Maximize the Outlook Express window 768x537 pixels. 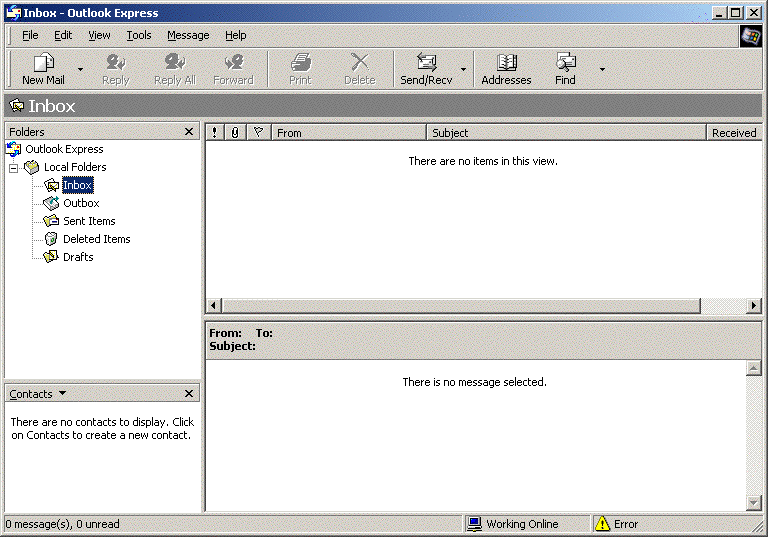[736, 13]
